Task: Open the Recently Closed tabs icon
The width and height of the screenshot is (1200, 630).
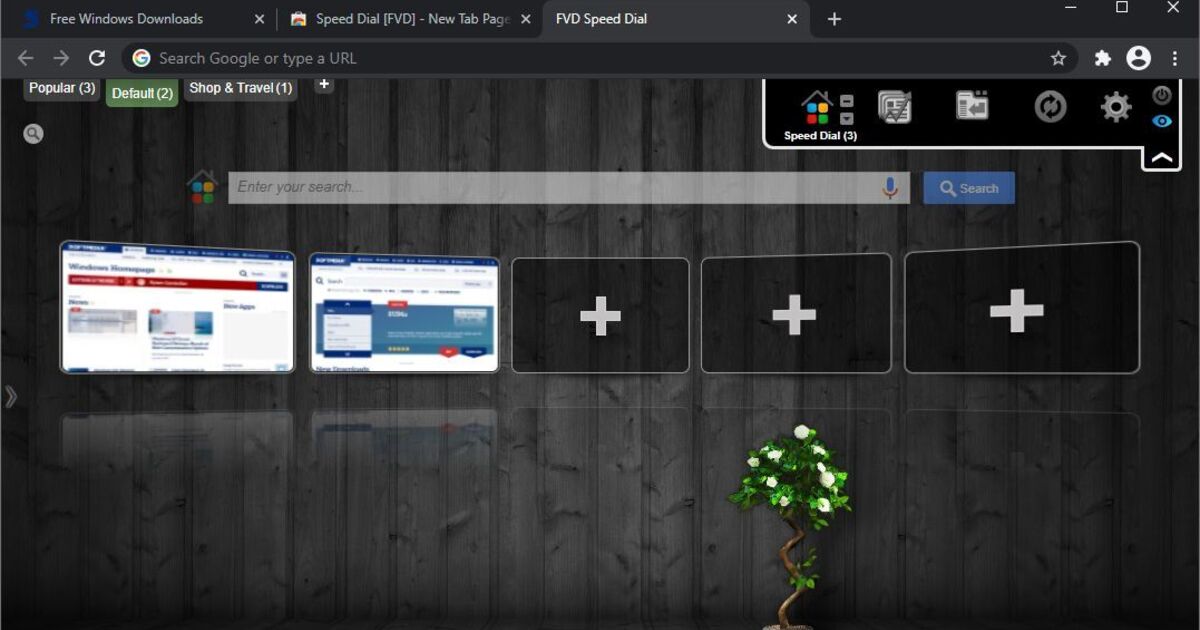Action: pos(972,106)
